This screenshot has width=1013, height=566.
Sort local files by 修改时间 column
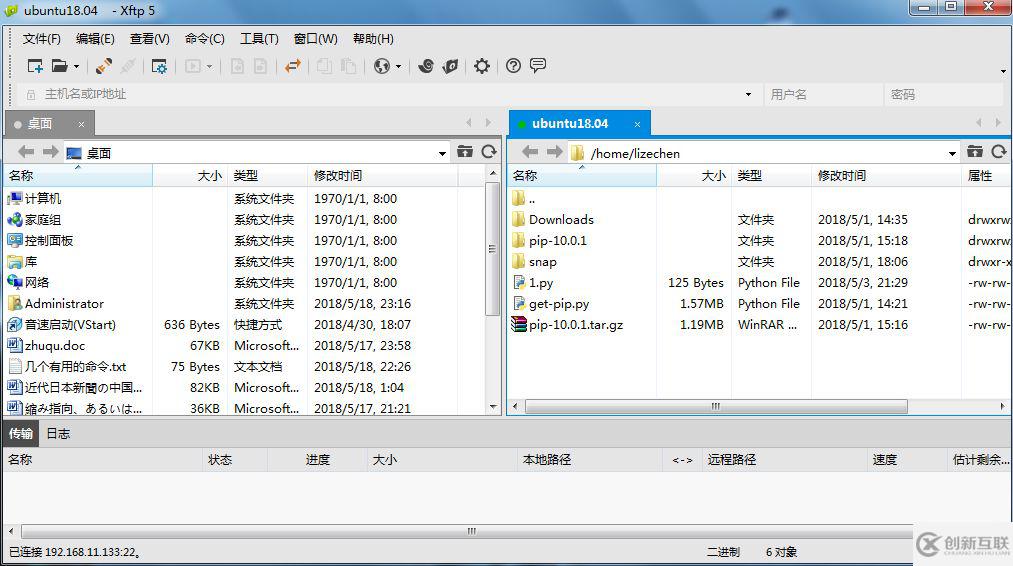382,176
